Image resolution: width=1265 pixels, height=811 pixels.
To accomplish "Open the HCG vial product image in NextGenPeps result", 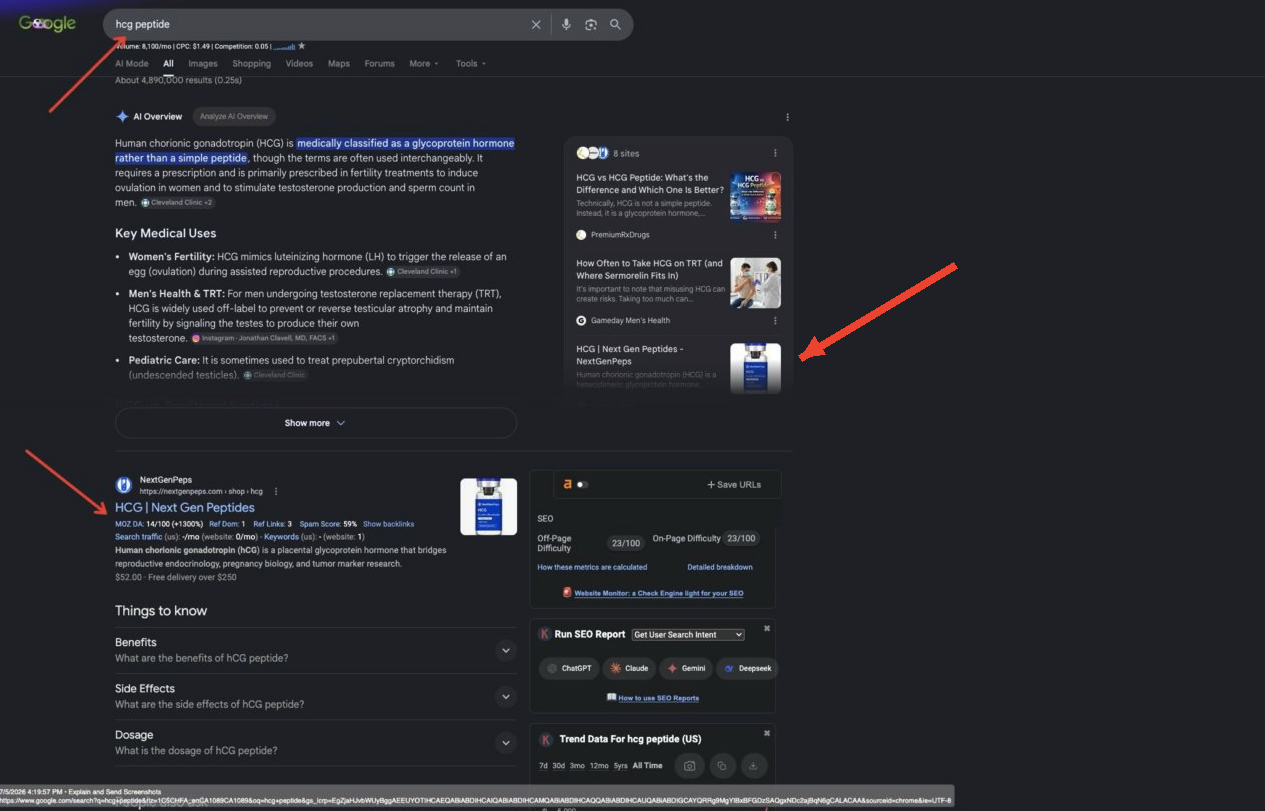I will [488, 506].
